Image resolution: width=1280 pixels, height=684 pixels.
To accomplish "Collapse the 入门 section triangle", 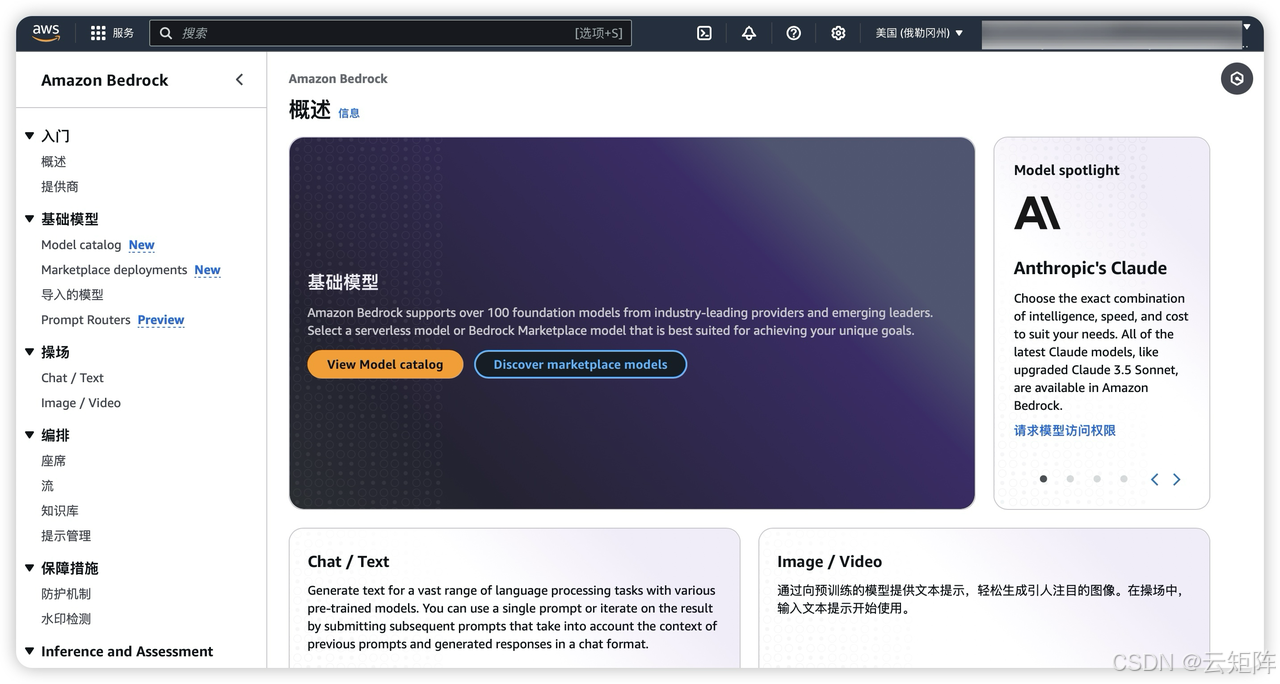I will 30,135.
